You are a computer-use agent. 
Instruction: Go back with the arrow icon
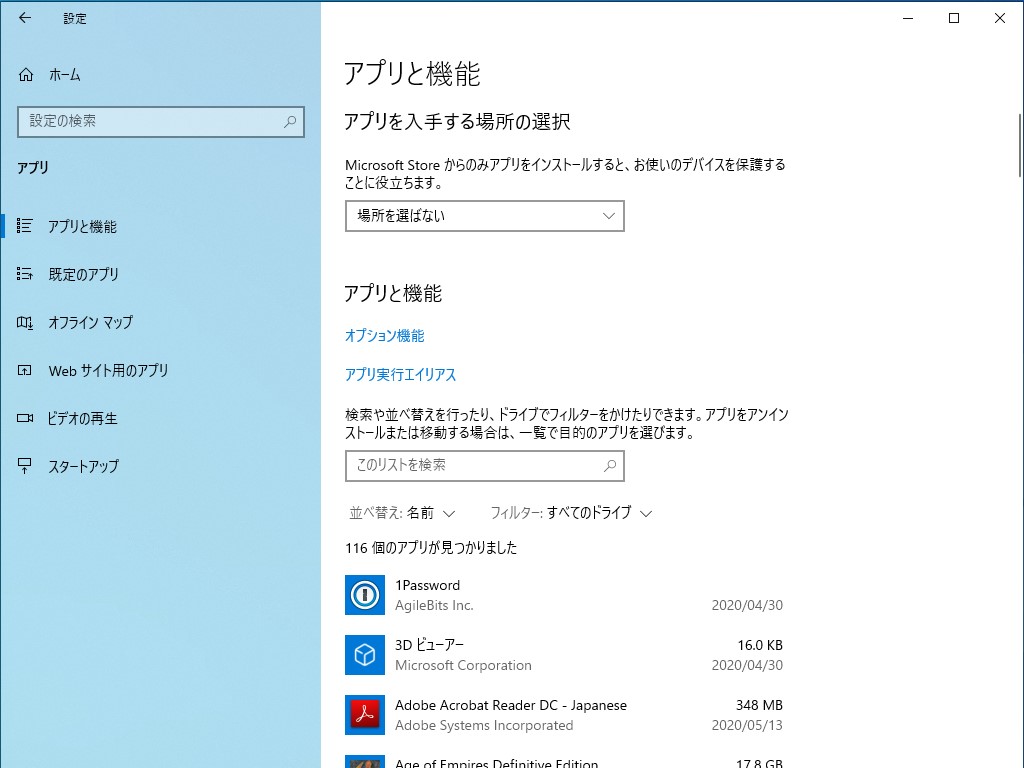[25, 18]
